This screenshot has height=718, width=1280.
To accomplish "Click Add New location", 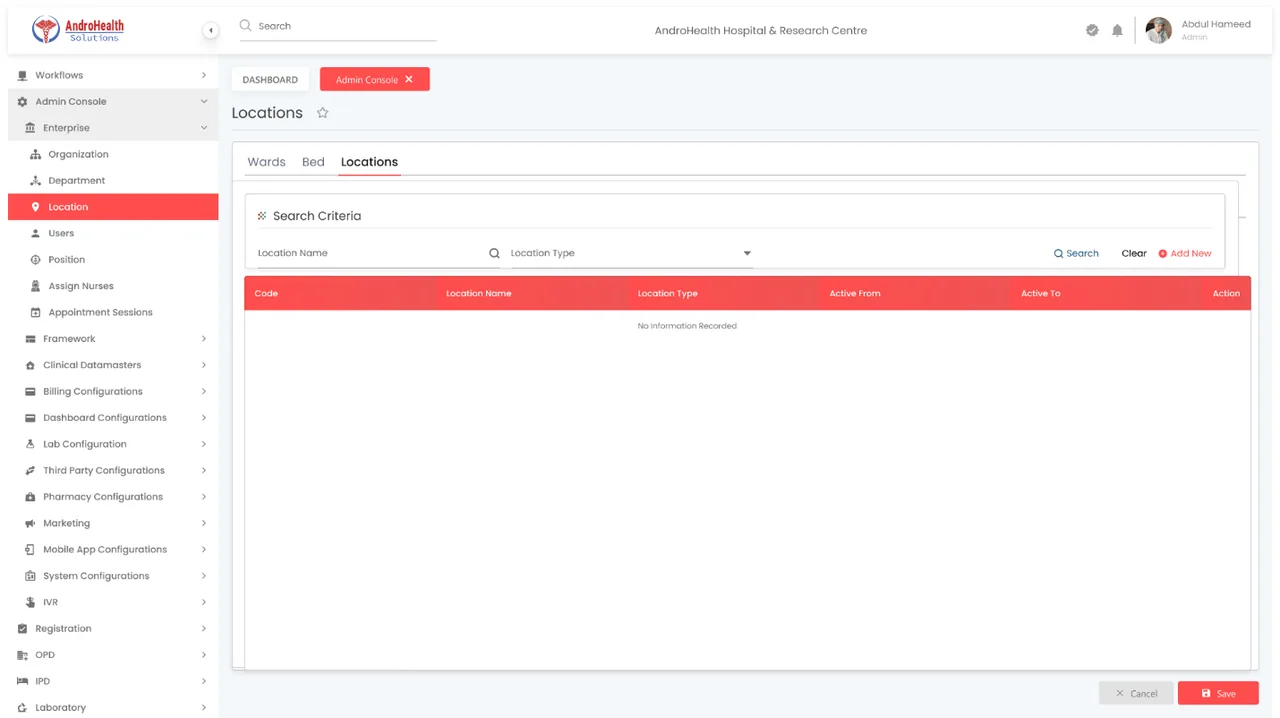I will (1185, 253).
